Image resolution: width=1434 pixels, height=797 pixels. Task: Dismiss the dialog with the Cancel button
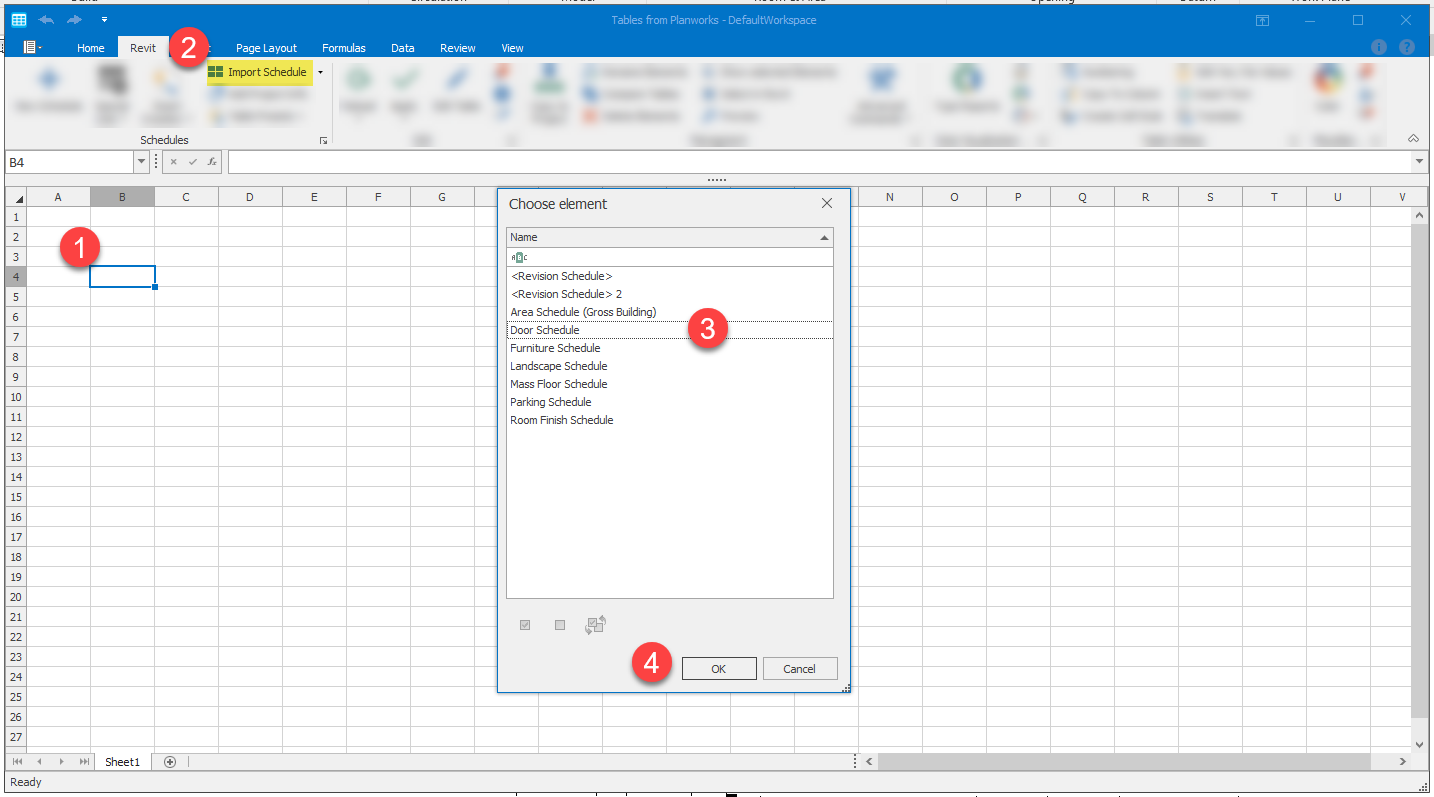(800, 668)
